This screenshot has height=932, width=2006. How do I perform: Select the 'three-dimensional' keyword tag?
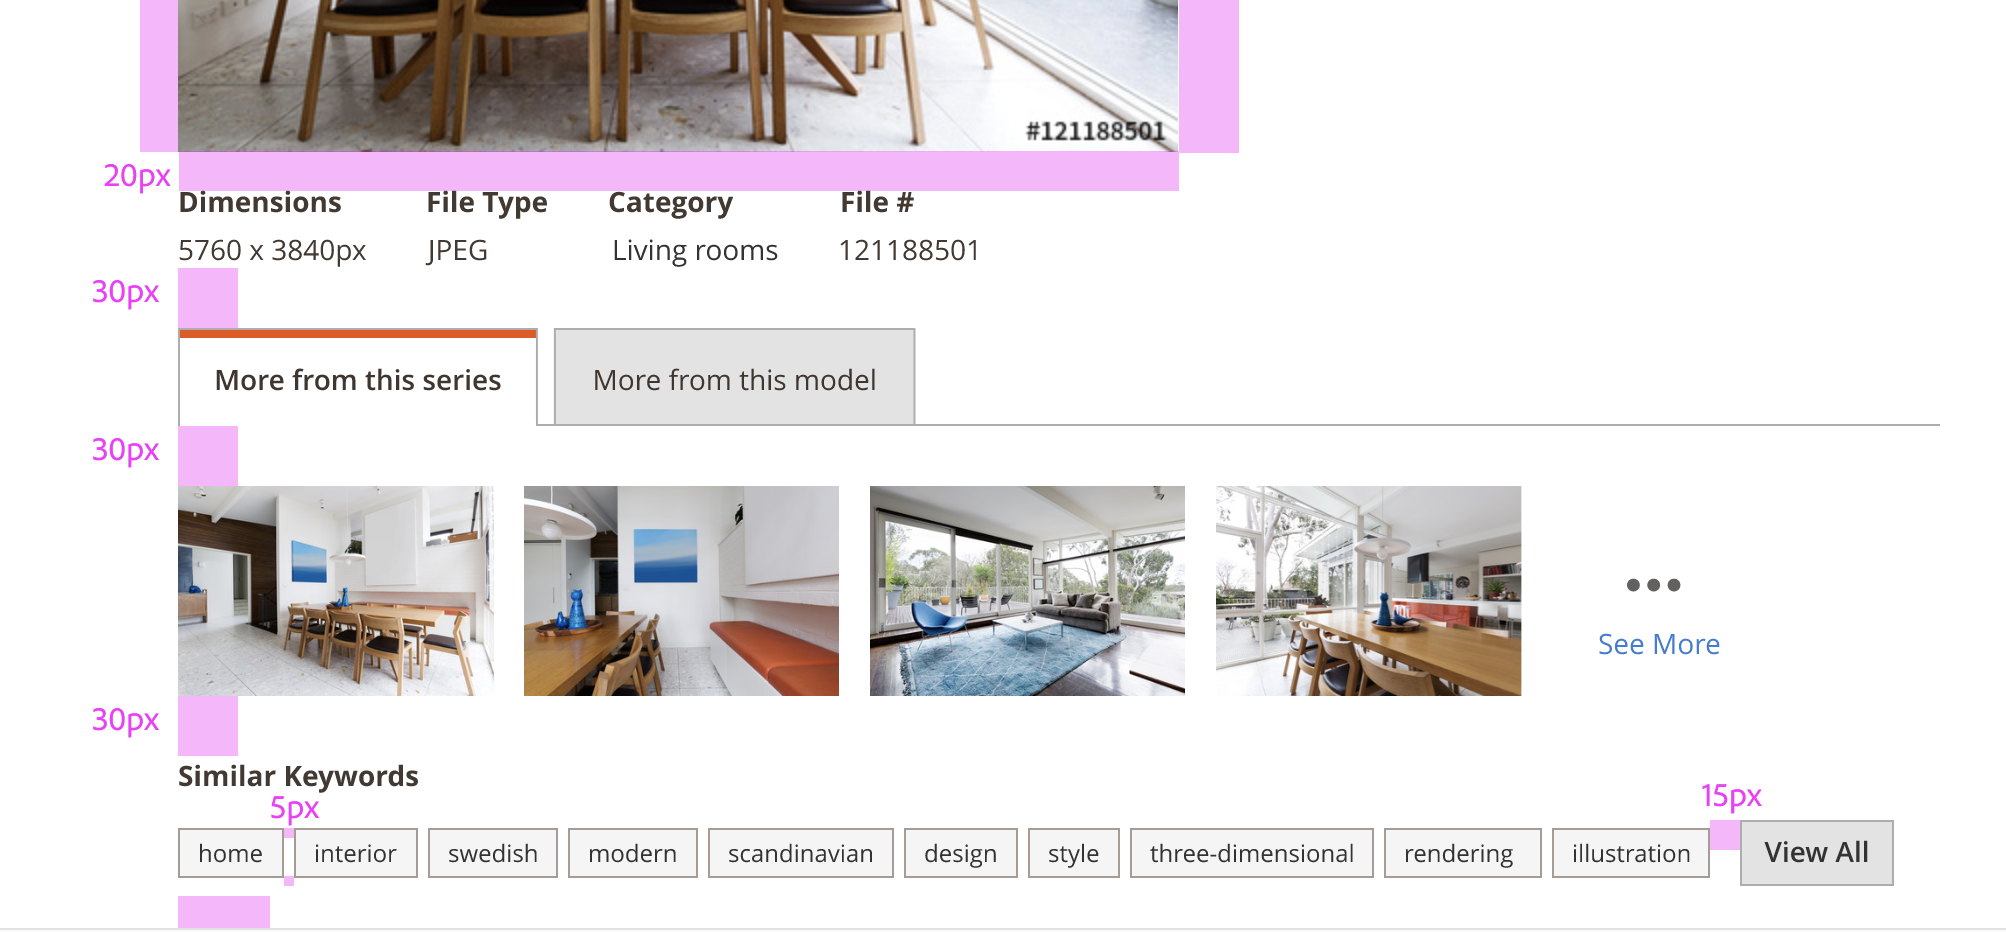click(1252, 853)
